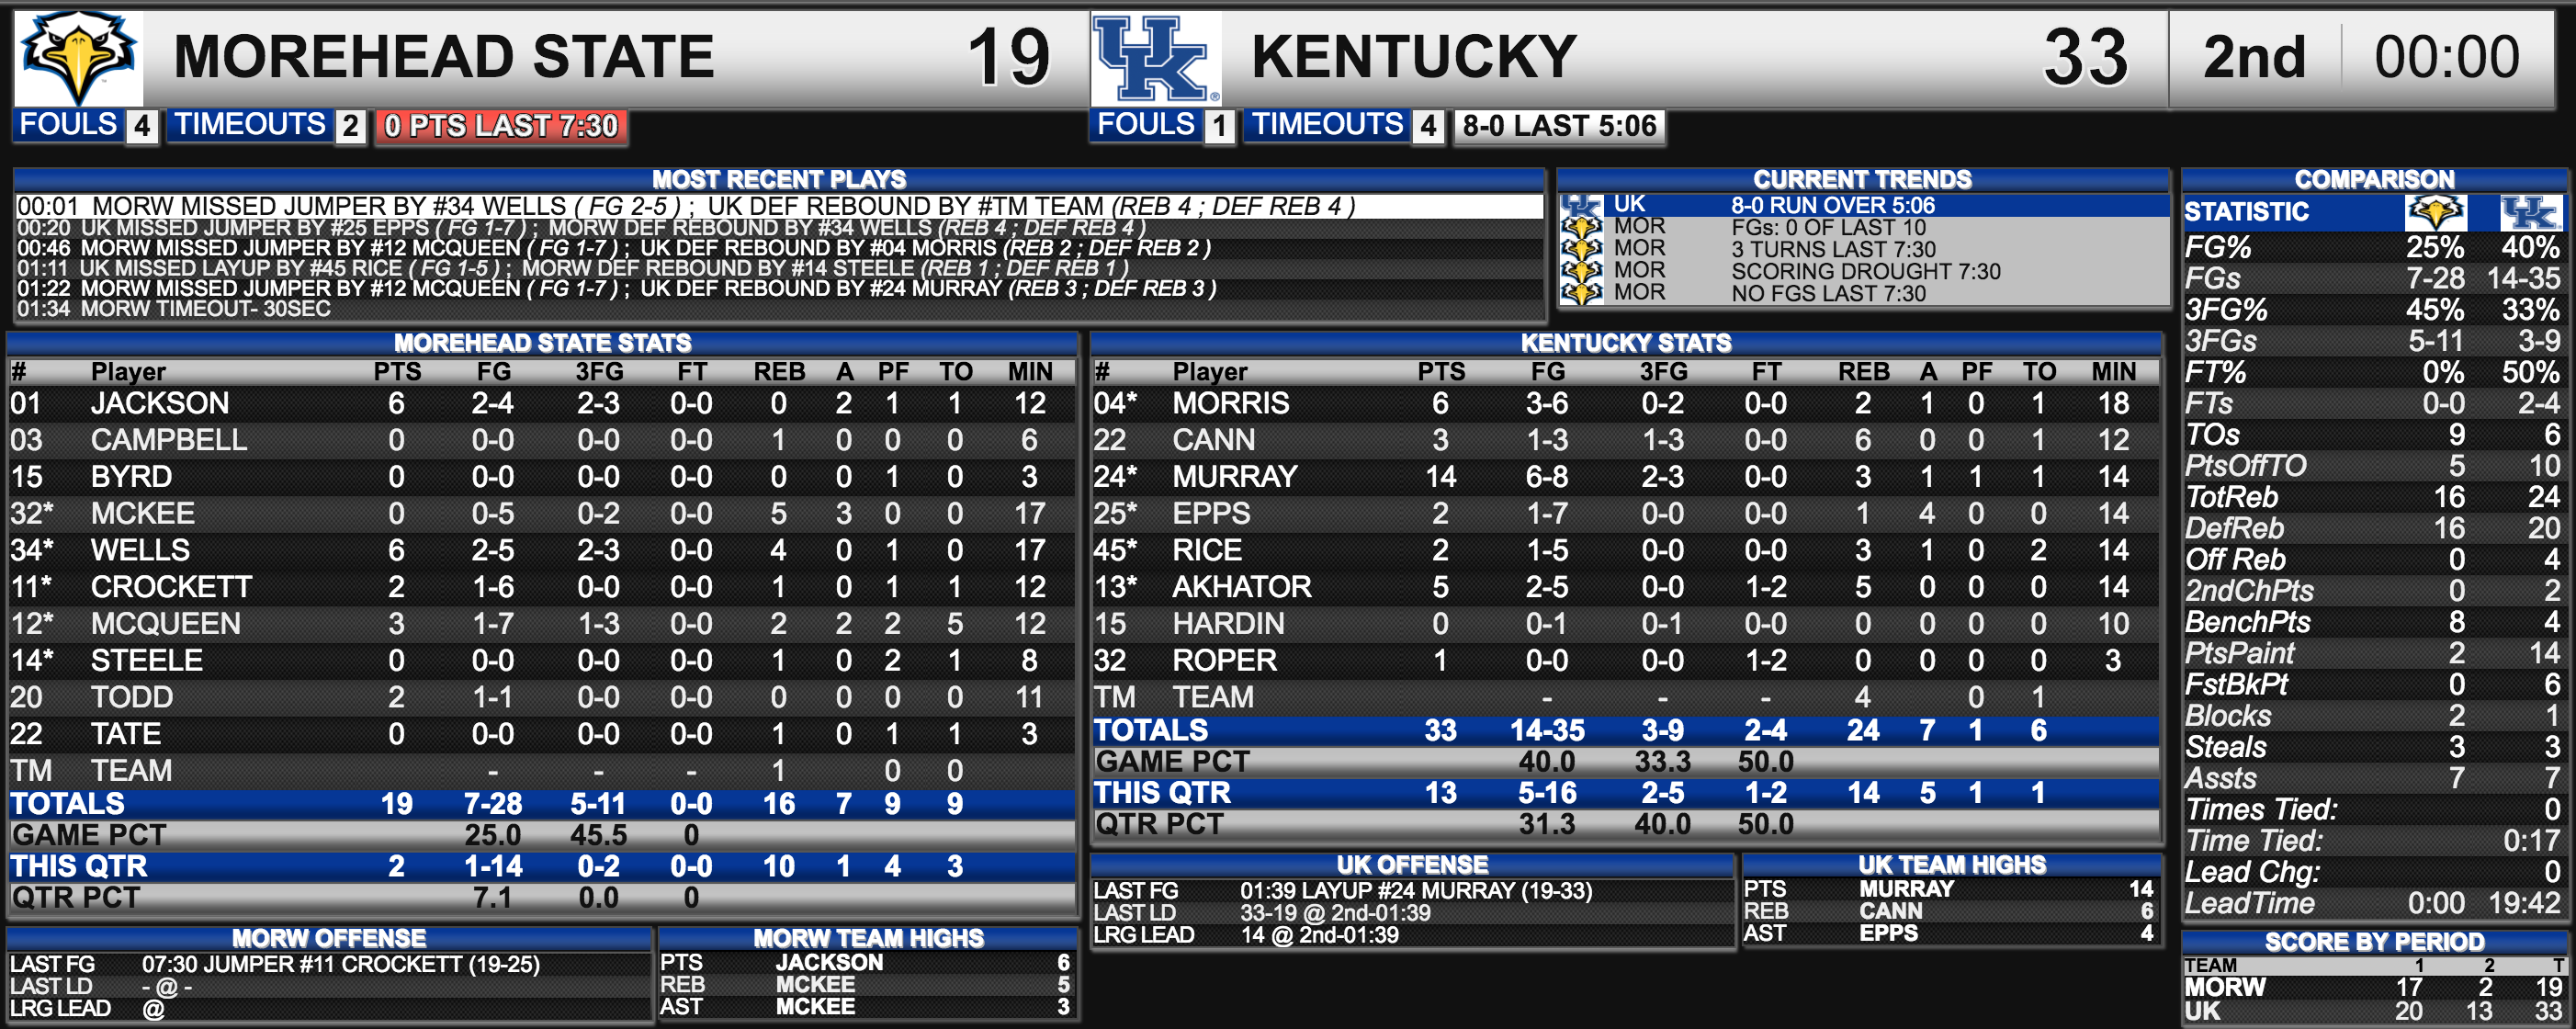Select Jackson row in Morehead State stats

(x=542, y=403)
